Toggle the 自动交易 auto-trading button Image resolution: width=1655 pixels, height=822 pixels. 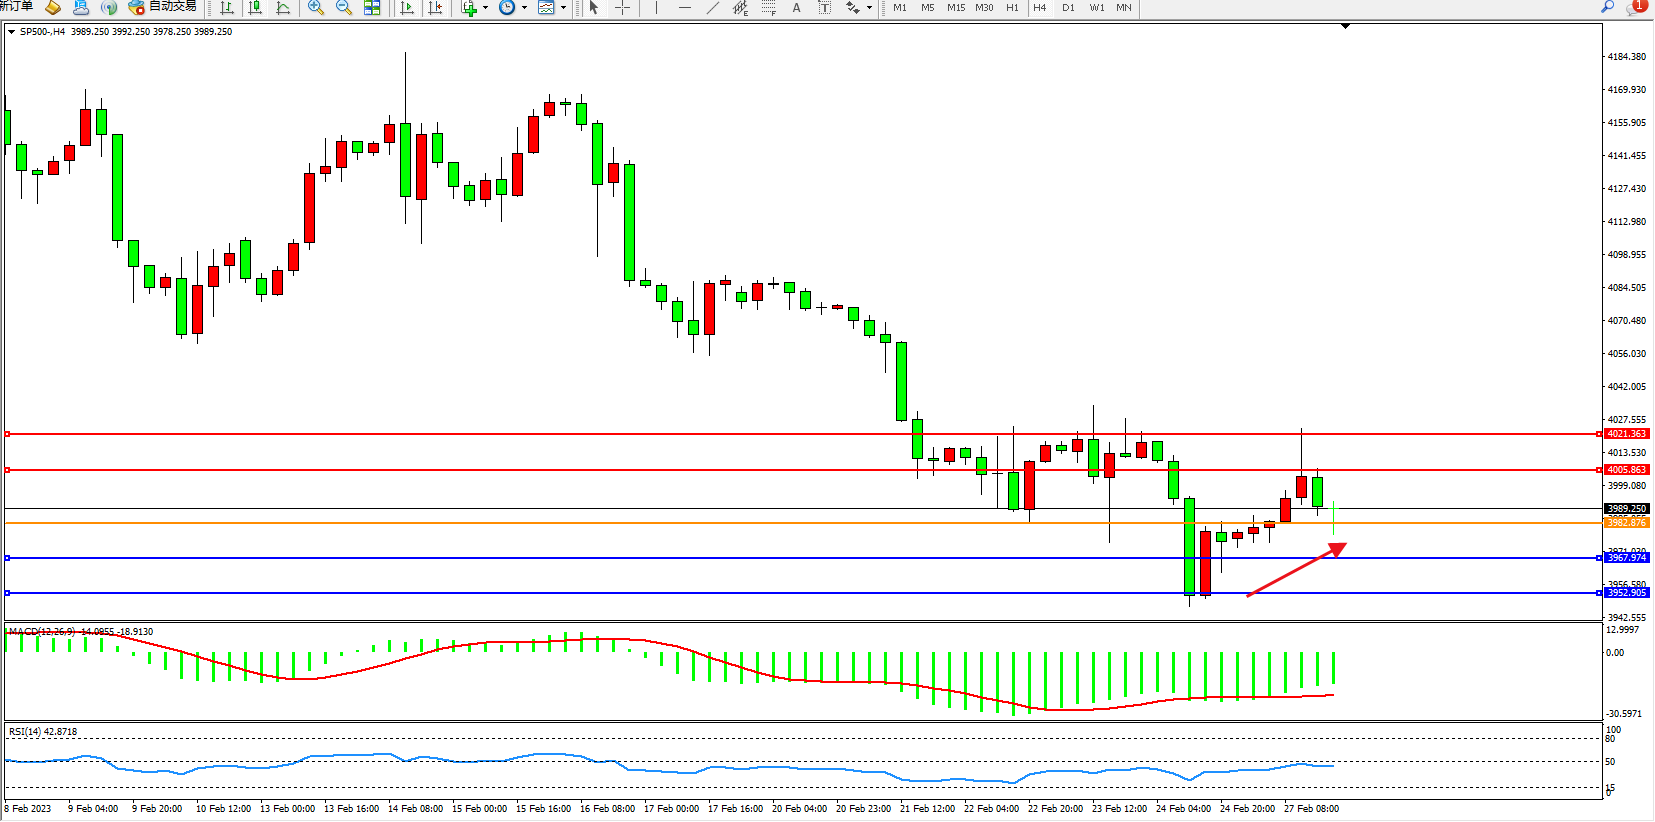click(163, 7)
